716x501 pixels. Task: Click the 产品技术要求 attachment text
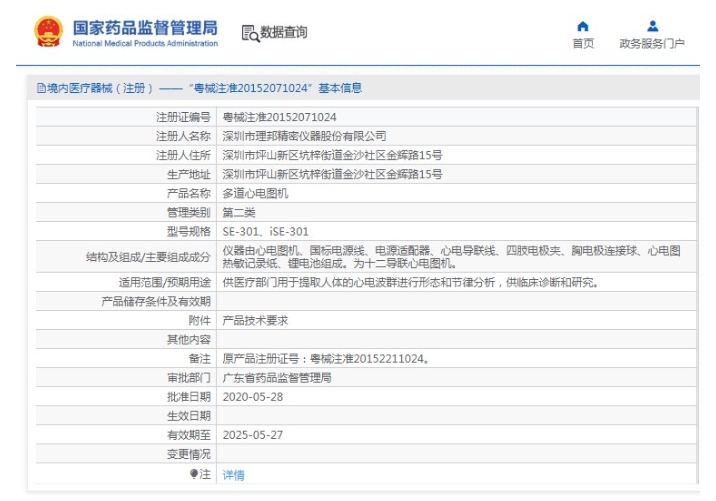pyautogui.click(x=255, y=321)
